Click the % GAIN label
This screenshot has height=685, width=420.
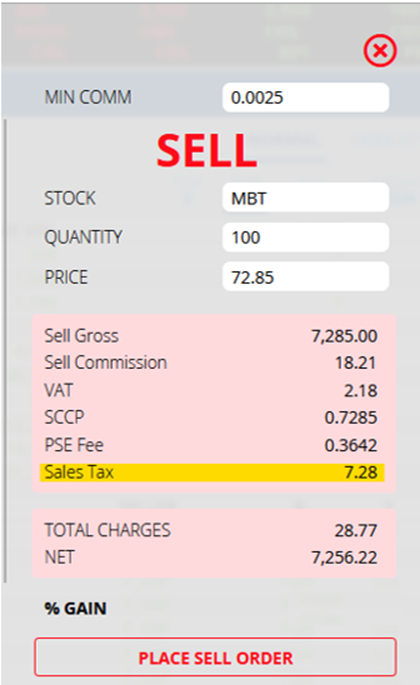tap(75, 609)
